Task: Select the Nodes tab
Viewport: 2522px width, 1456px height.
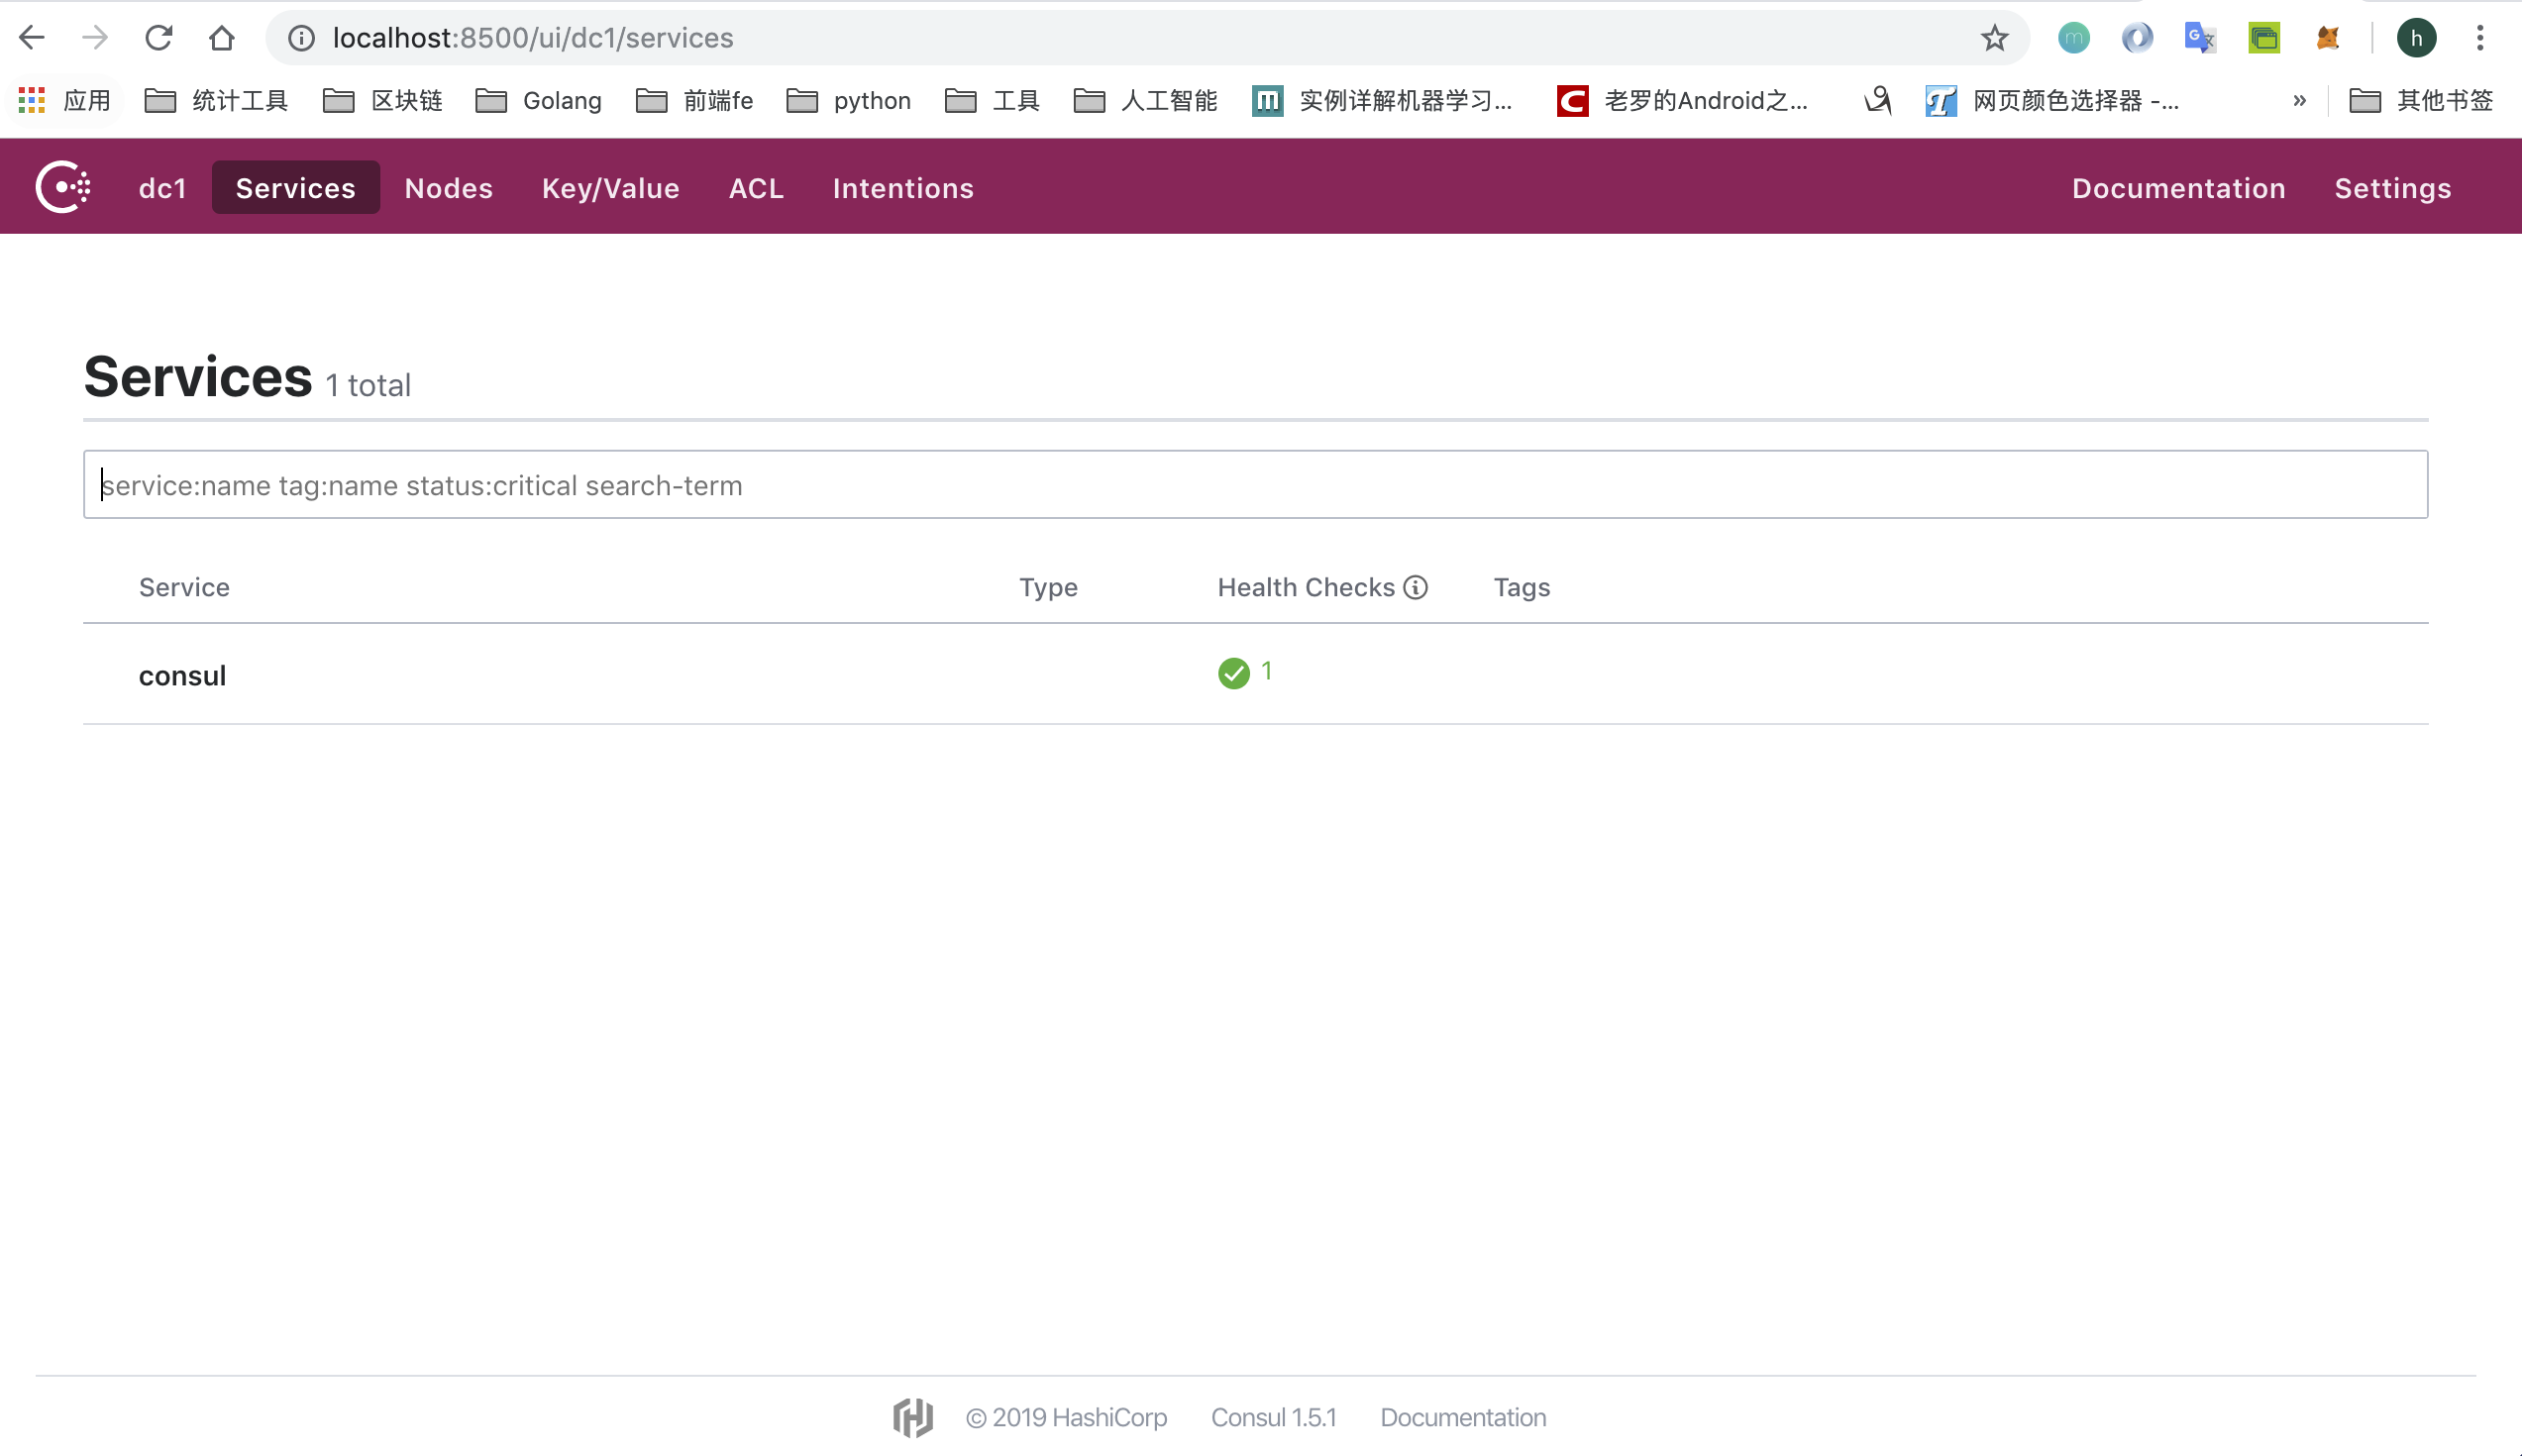Action: 447,187
